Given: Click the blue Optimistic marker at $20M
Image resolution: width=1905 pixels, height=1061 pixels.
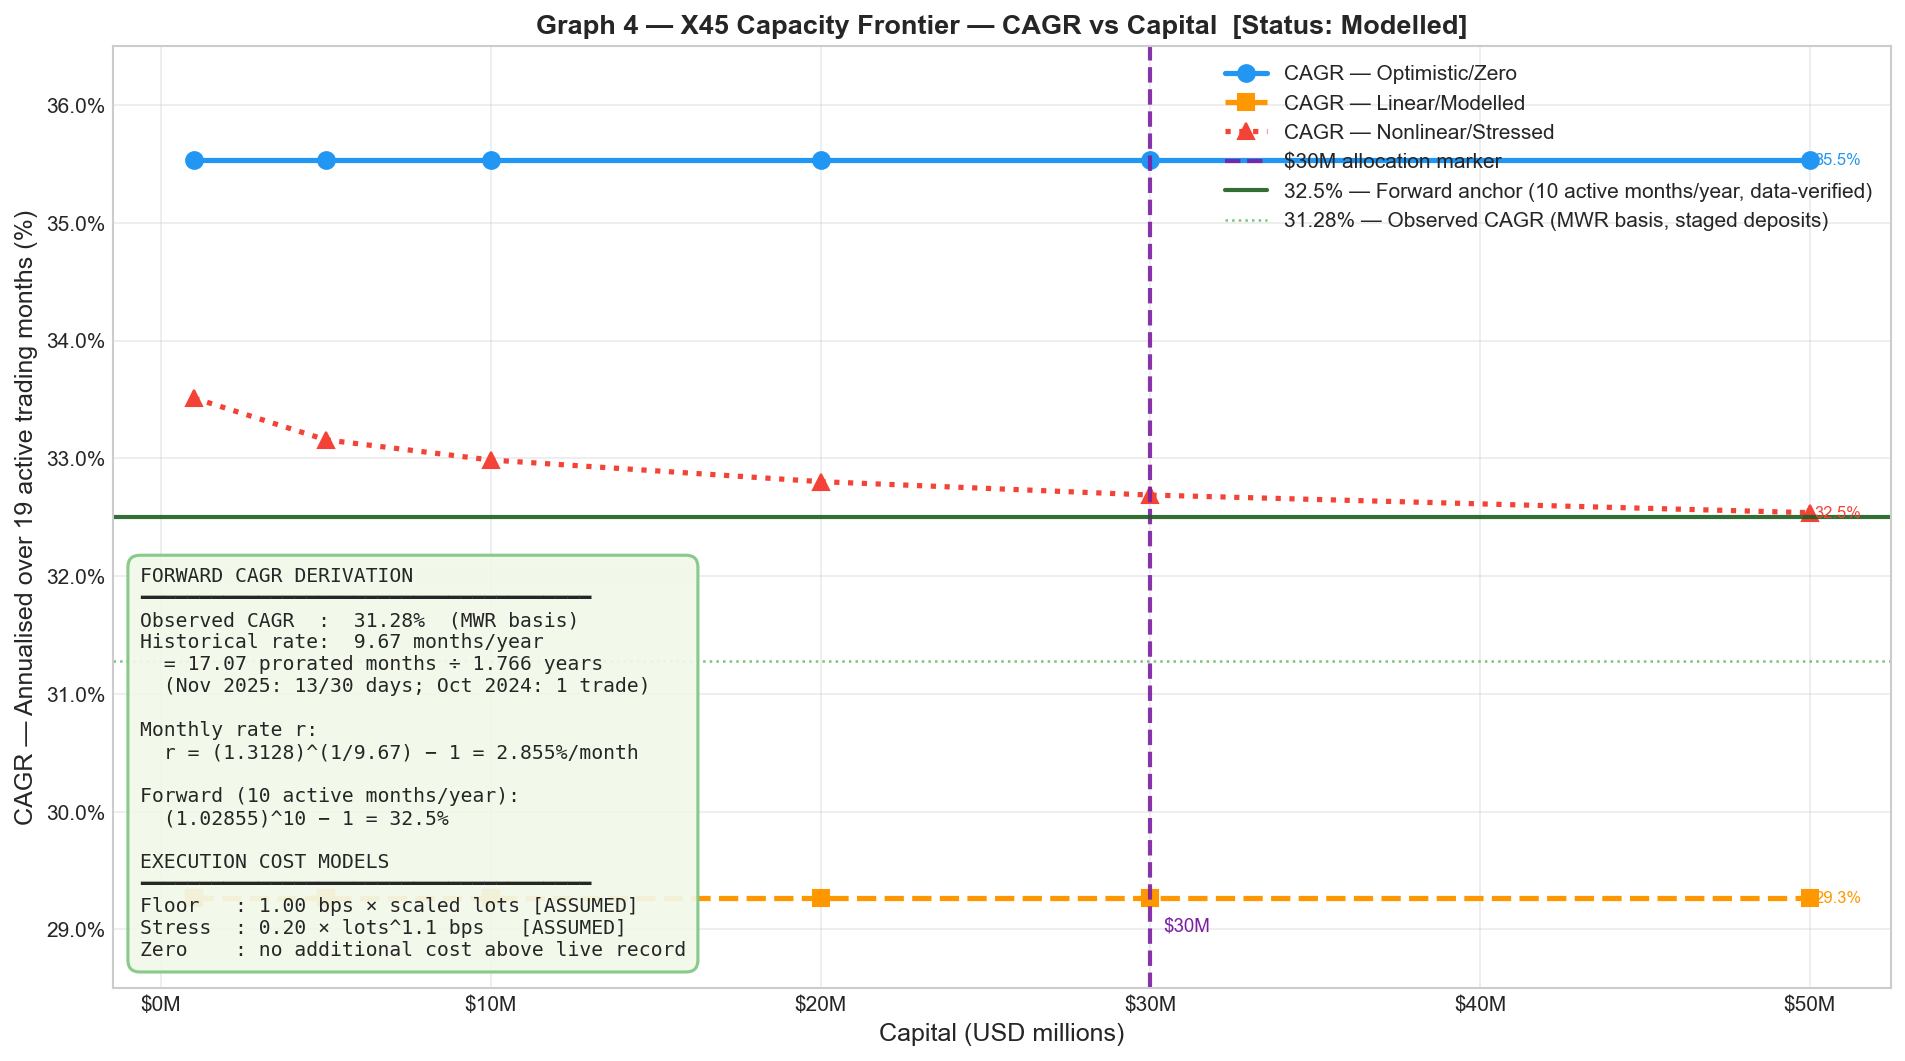Looking at the screenshot, I should point(821,160).
